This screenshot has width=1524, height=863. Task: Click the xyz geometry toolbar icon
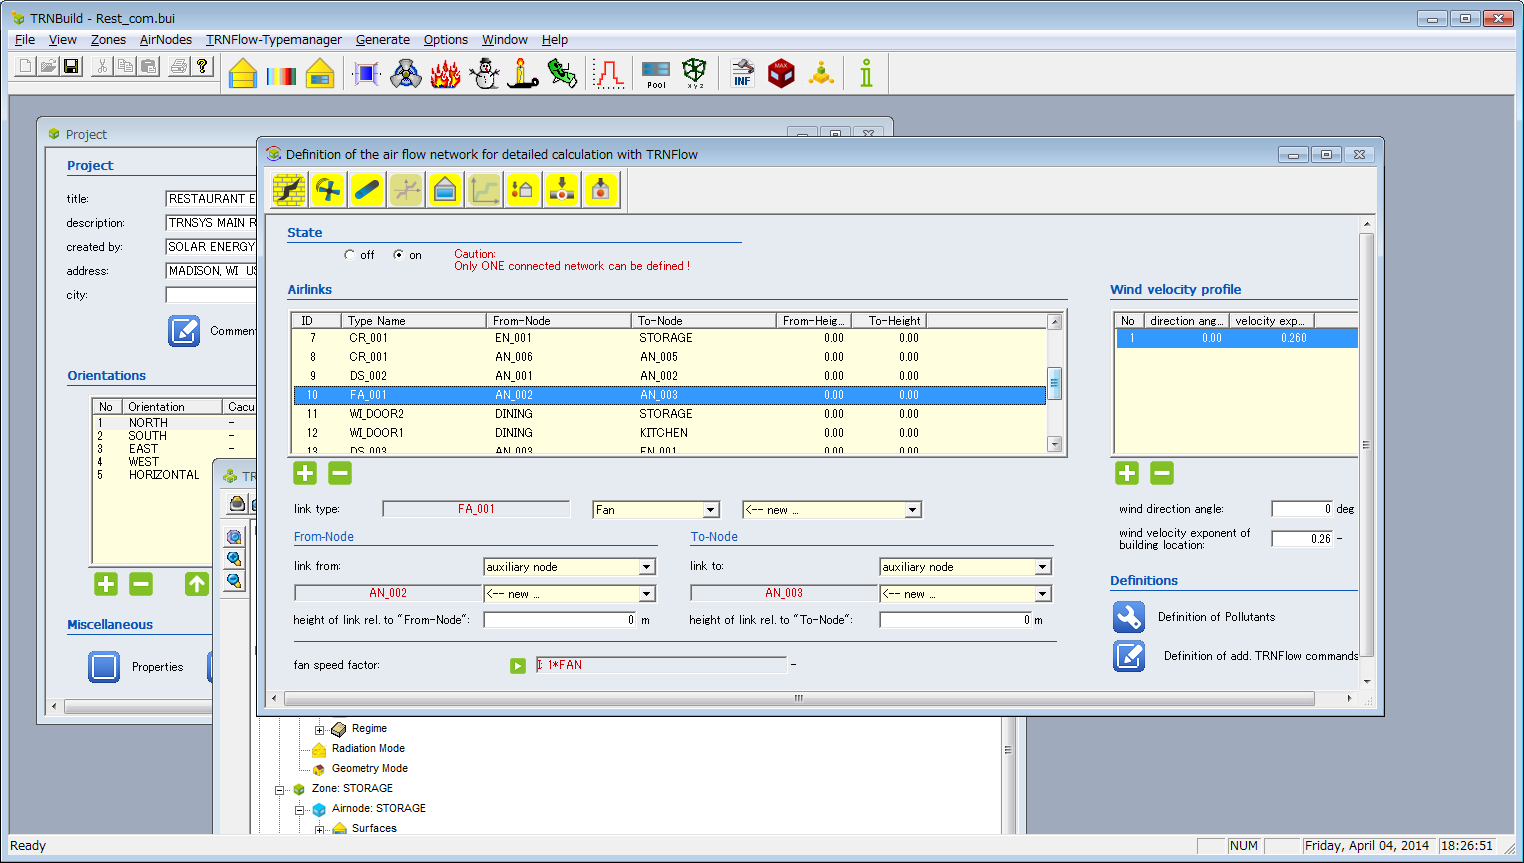click(x=695, y=73)
